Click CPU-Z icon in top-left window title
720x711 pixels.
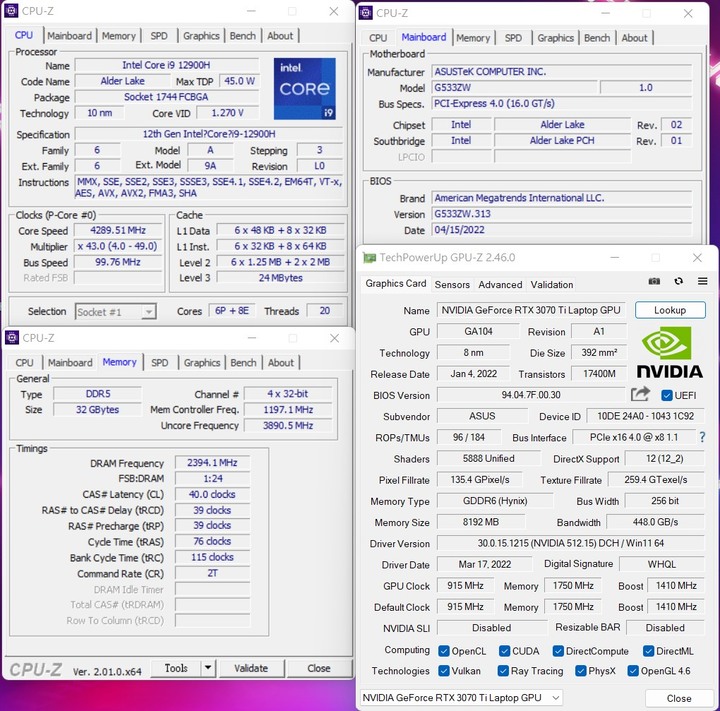(x=11, y=11)
